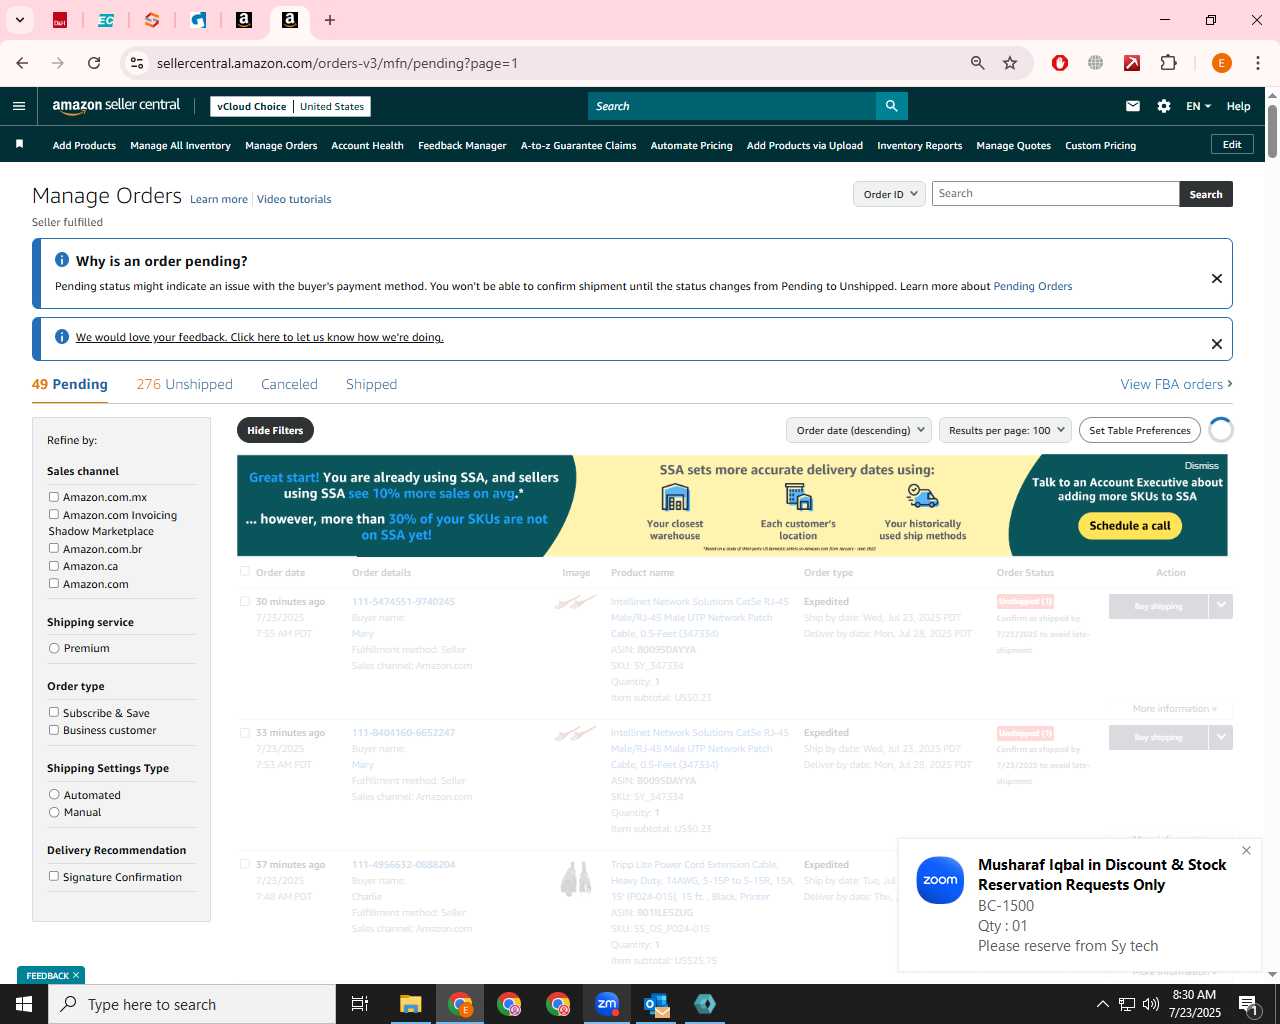The width and height of the screenshot is (1280, 1024).
Task: Open Windows notification center icon
Action: [1248, 1004]
